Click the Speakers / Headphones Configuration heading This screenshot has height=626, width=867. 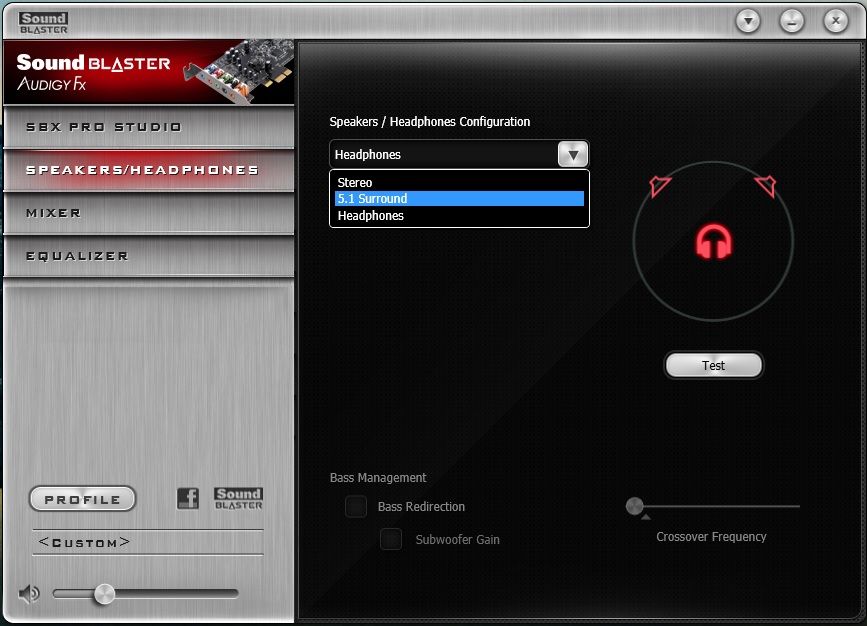430,122
